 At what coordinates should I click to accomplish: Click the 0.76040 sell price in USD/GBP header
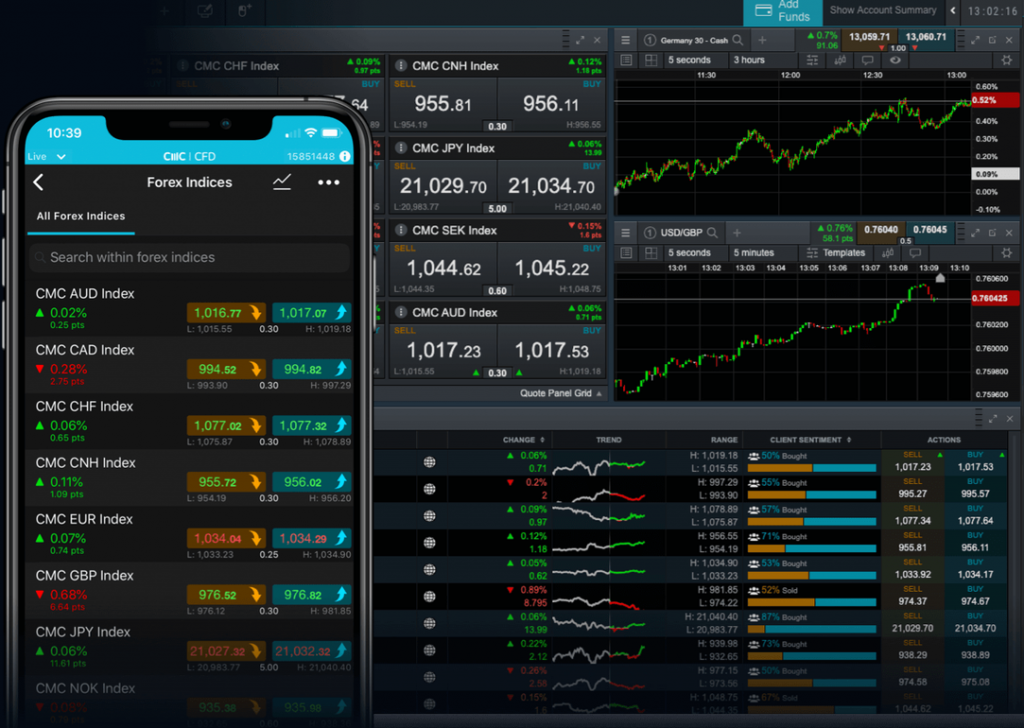(x=880, y=229)
